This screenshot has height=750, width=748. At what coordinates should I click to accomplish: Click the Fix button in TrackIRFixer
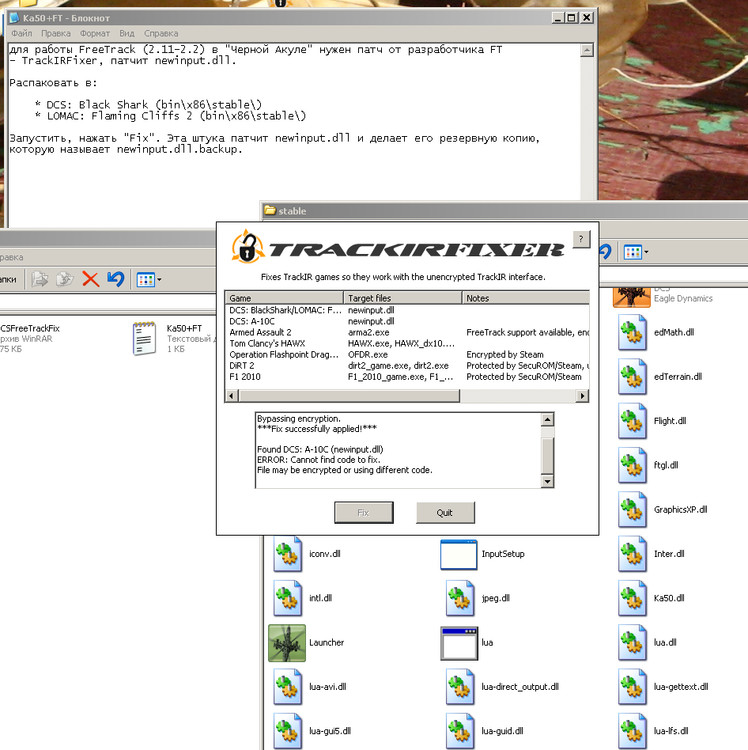click(x=363, y=513)
